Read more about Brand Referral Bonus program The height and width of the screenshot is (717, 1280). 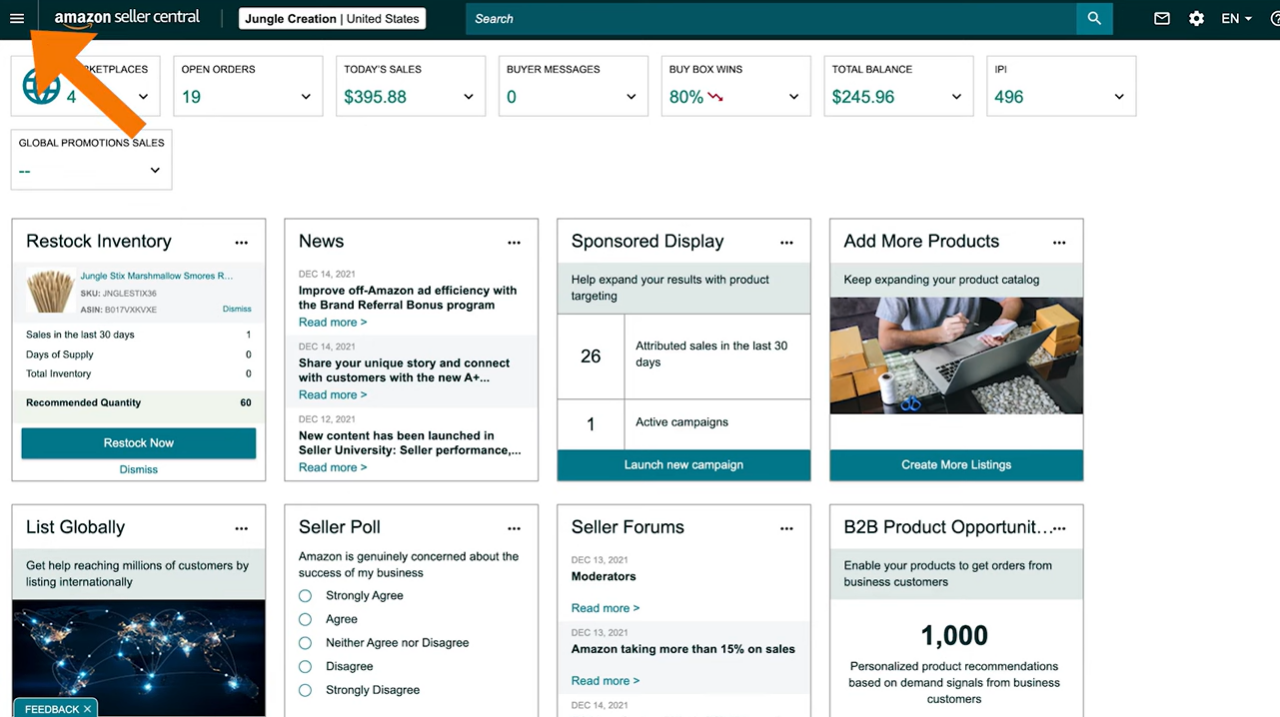(333, 322)
